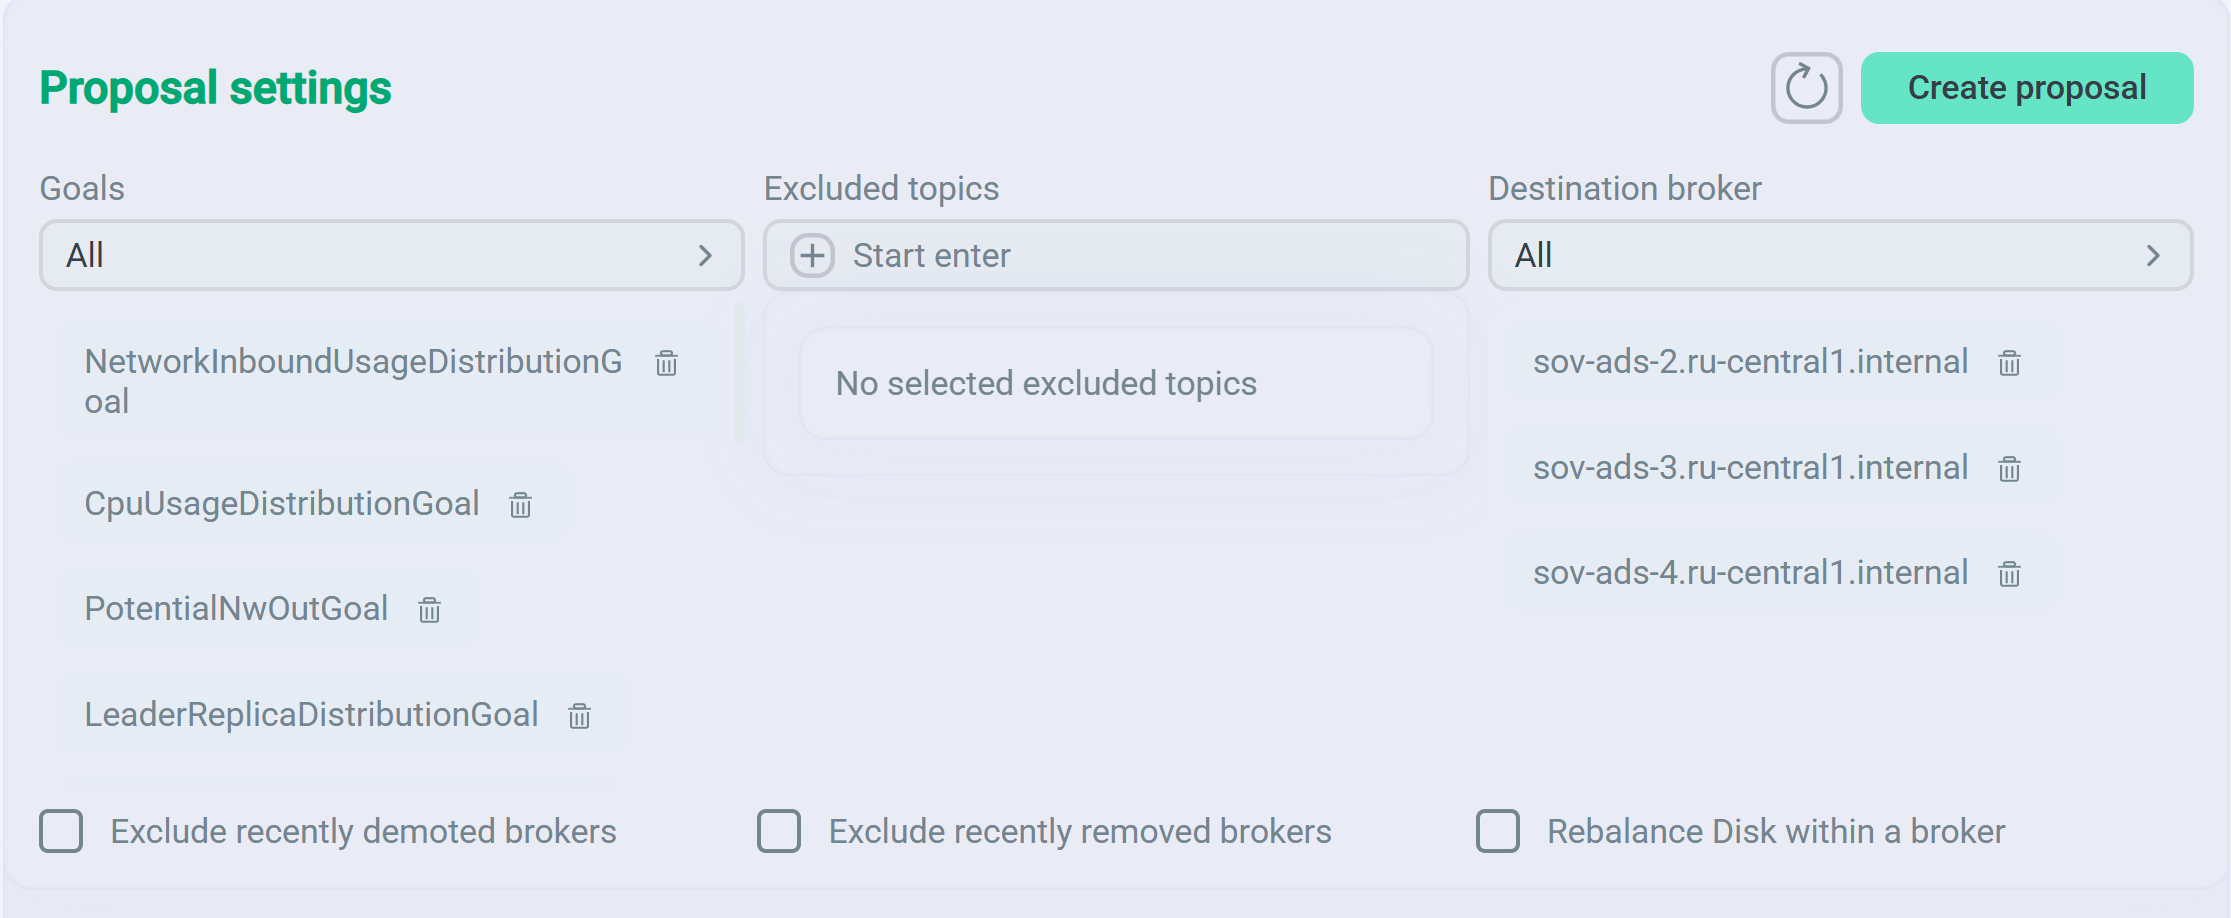Screen dimensions: 2231x918
Task: Click the LeaderReplicaDistributionGoal chip
Action: pyautogui.click(x=312, y=715)
